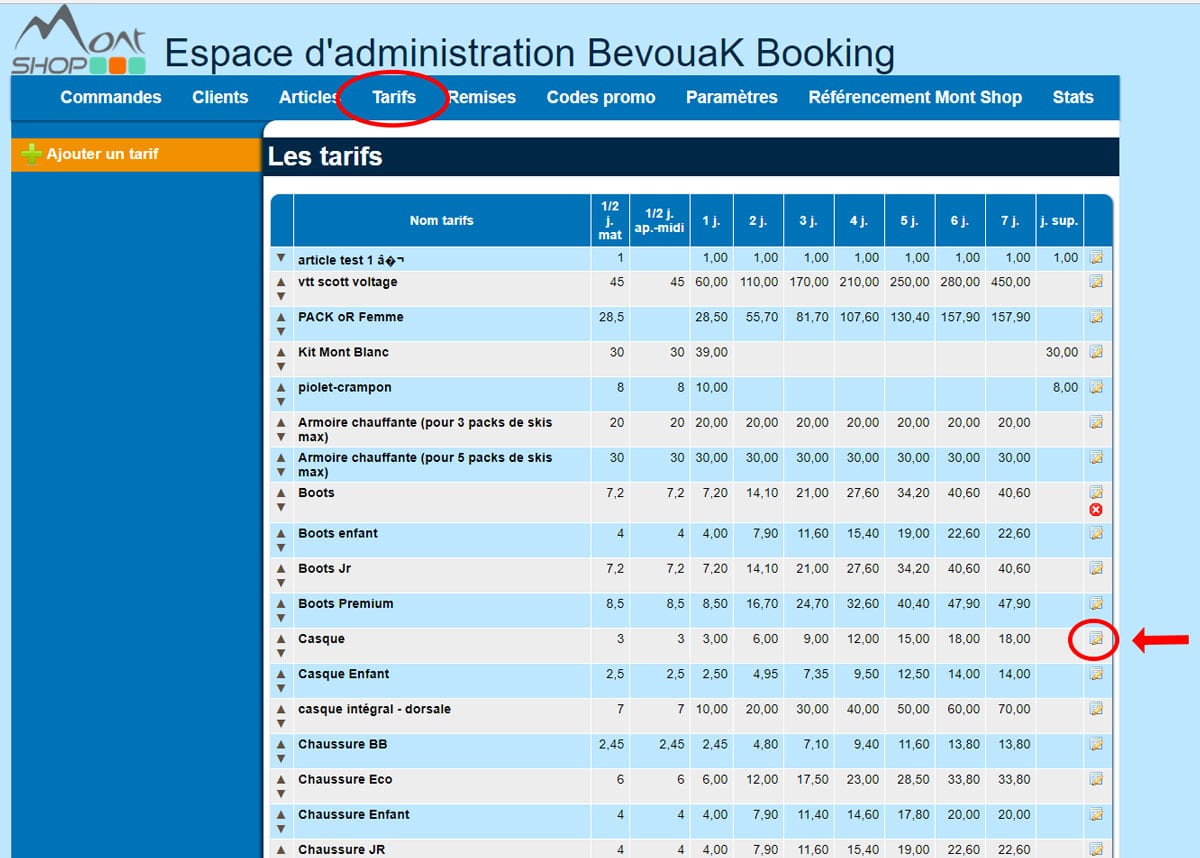Move piolet-crampon row down
The height and width of the screenshot is (858, 1200).
pyautogui.click(x=281, y=401)
